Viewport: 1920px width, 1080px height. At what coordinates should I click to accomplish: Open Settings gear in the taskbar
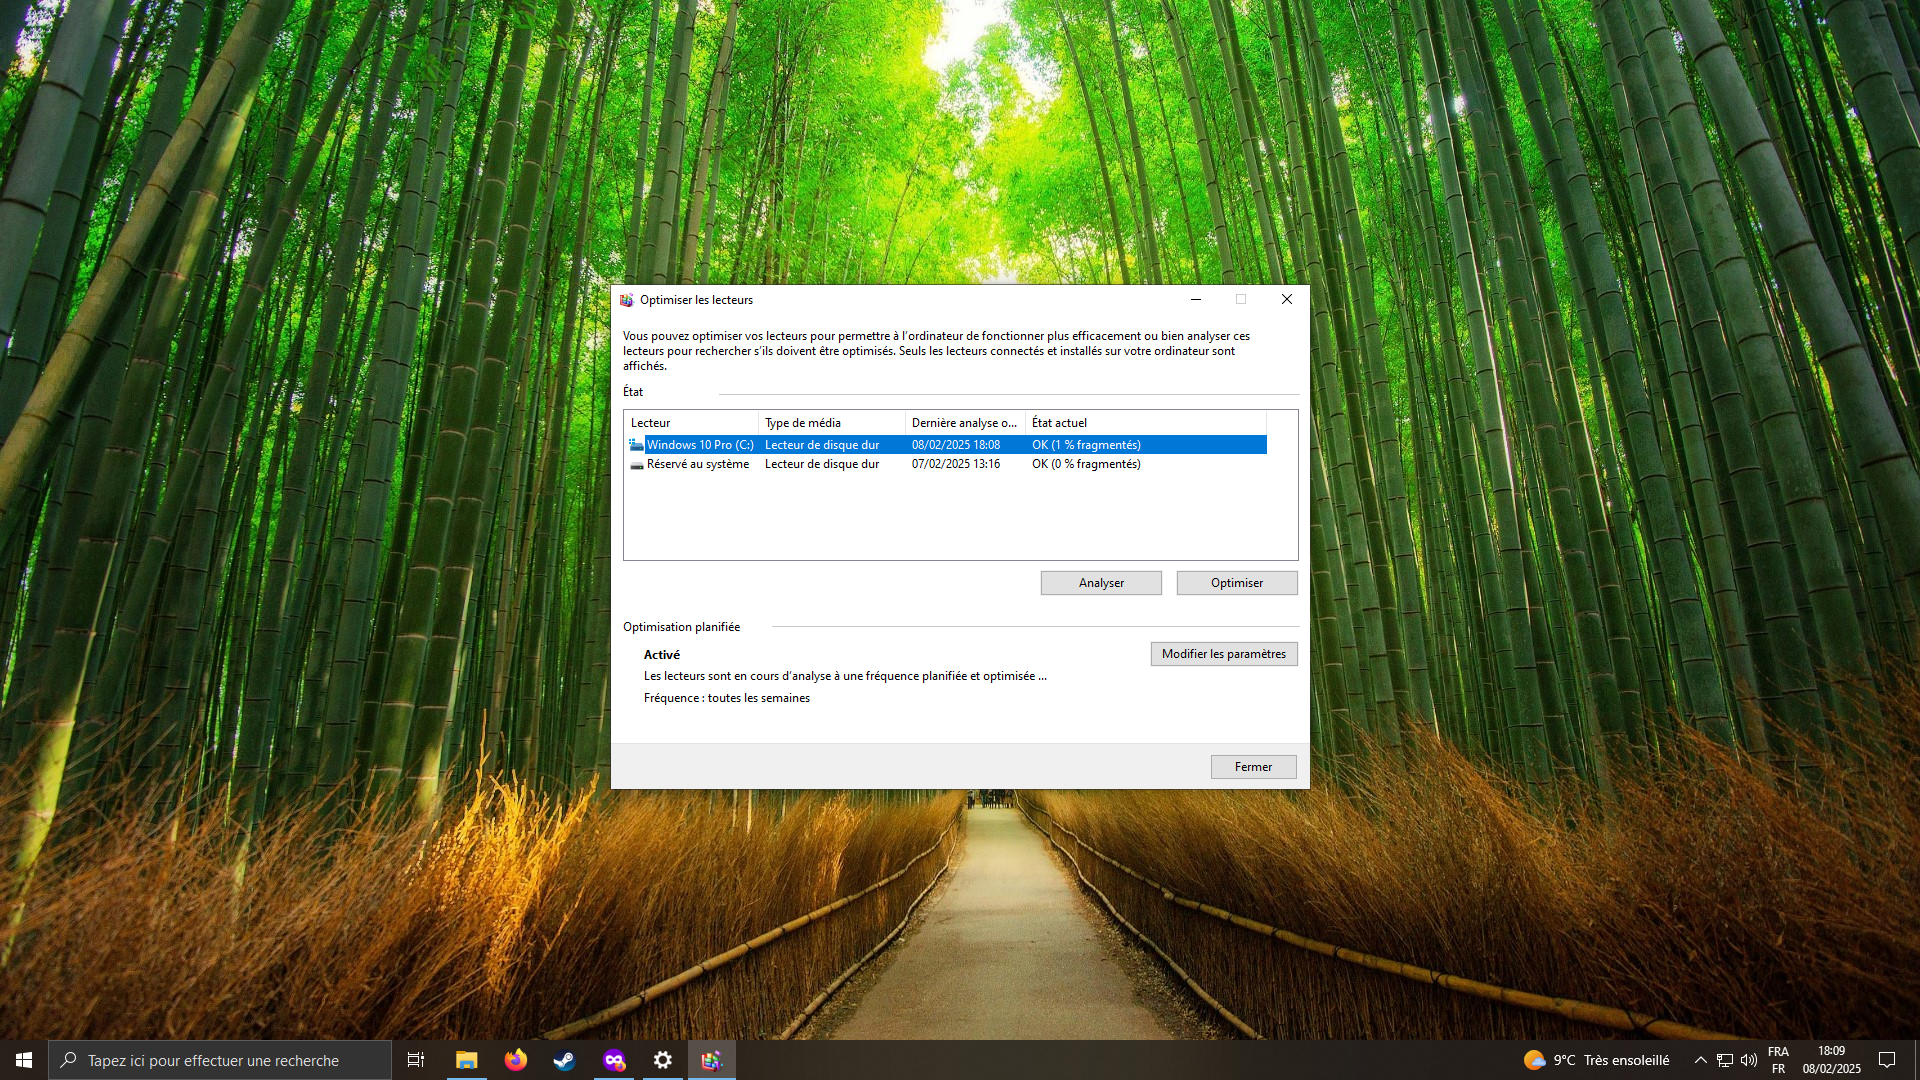pyautogui.click(x=663, y=1060)
